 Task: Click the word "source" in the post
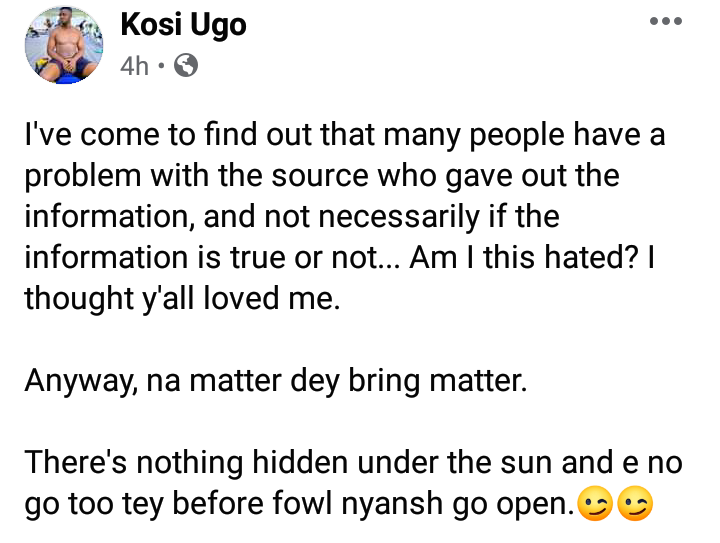point(320,177)
